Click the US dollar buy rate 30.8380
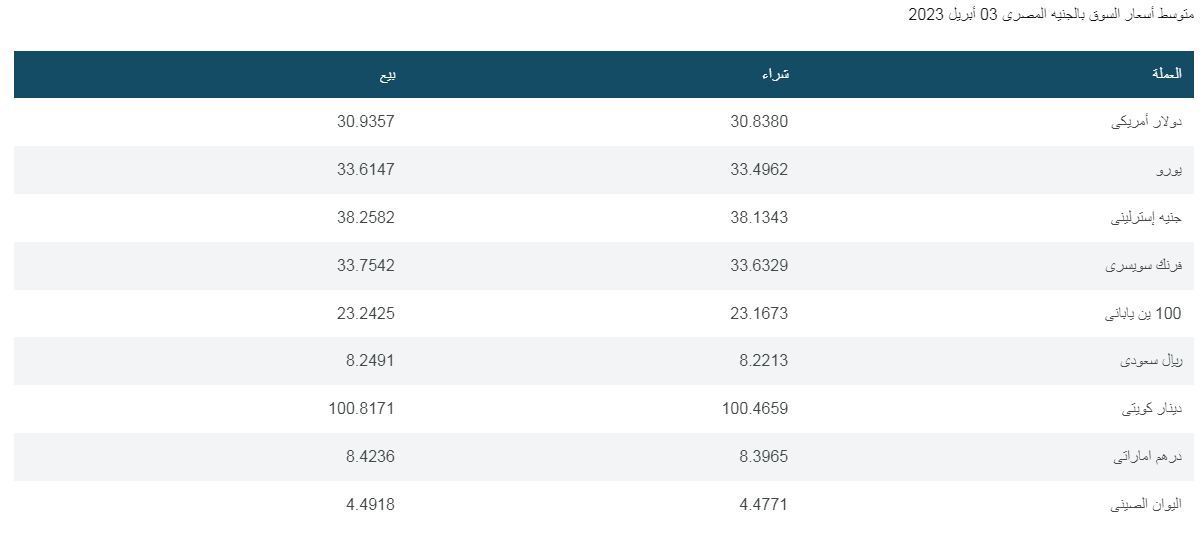The width and height of the screenshot is (1202, 557). 759,122
